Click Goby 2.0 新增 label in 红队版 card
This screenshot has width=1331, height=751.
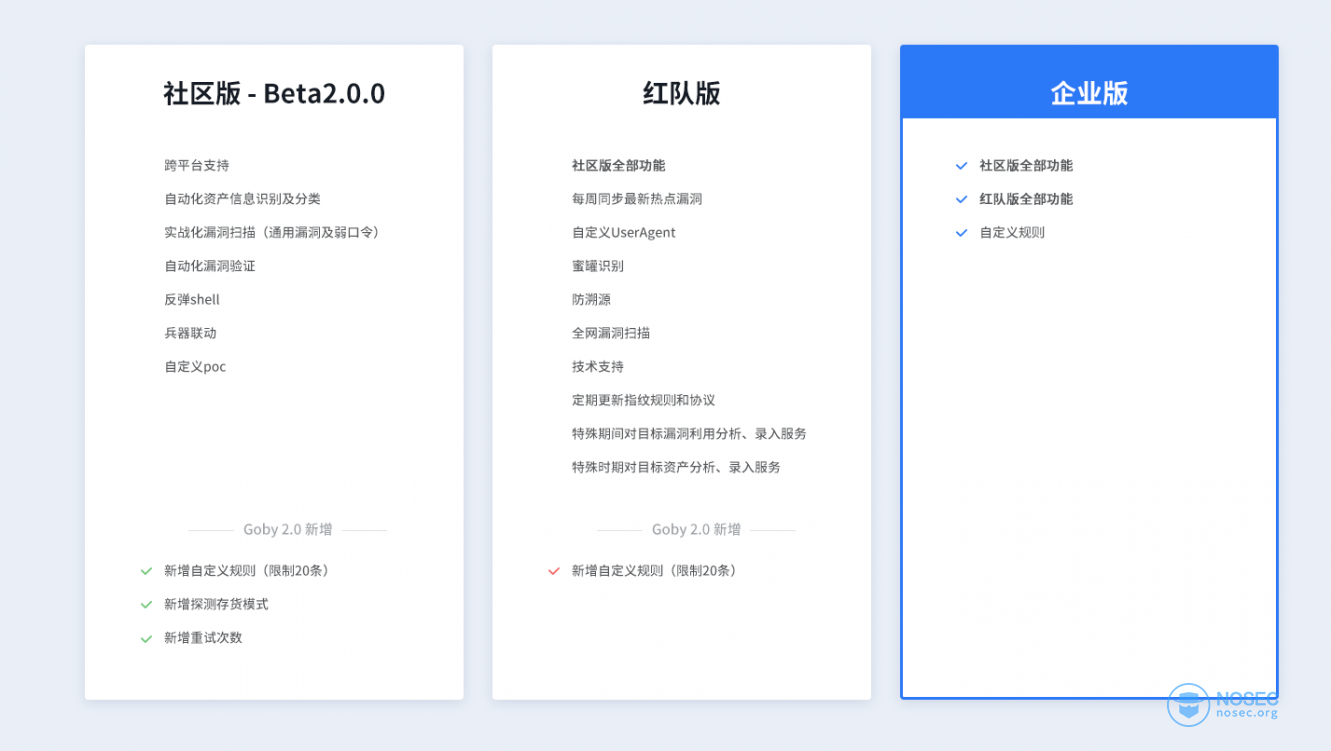coord(696,529)
